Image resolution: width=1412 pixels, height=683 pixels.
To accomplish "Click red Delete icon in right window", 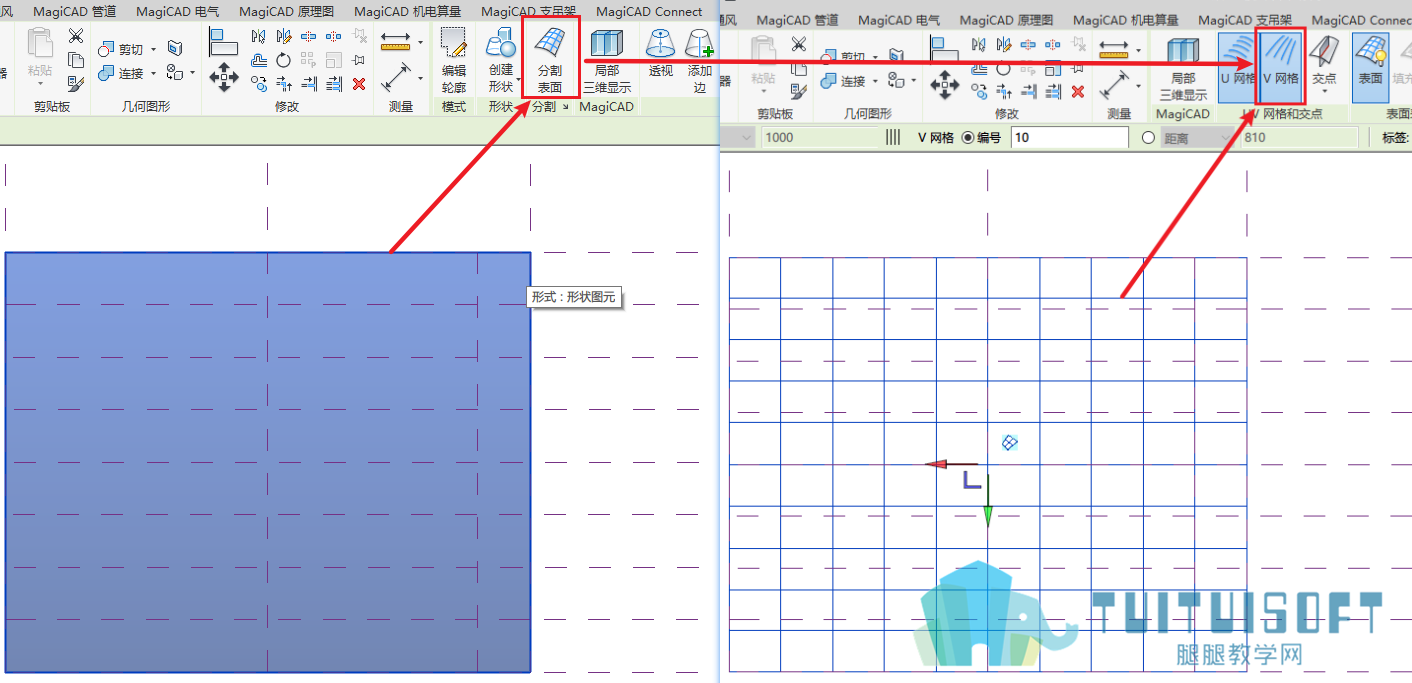I will (1078, 91).
